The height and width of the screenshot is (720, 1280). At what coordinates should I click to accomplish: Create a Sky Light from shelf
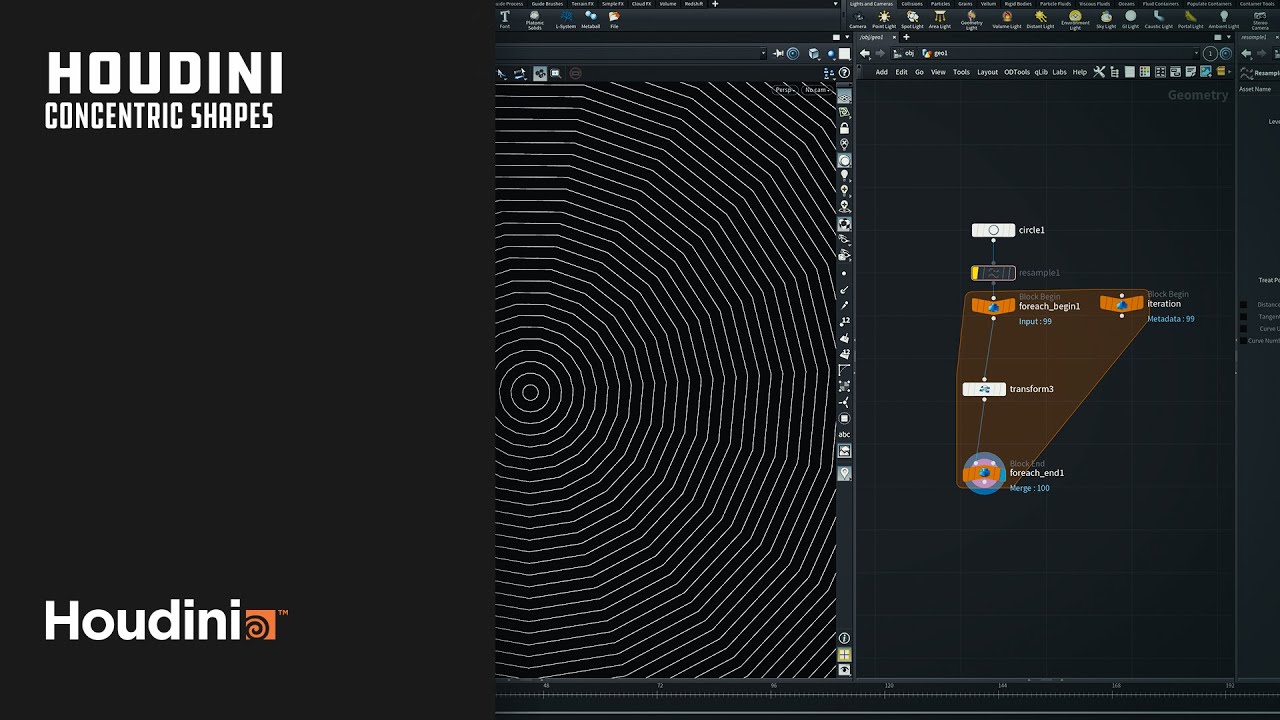[1106, 19]
